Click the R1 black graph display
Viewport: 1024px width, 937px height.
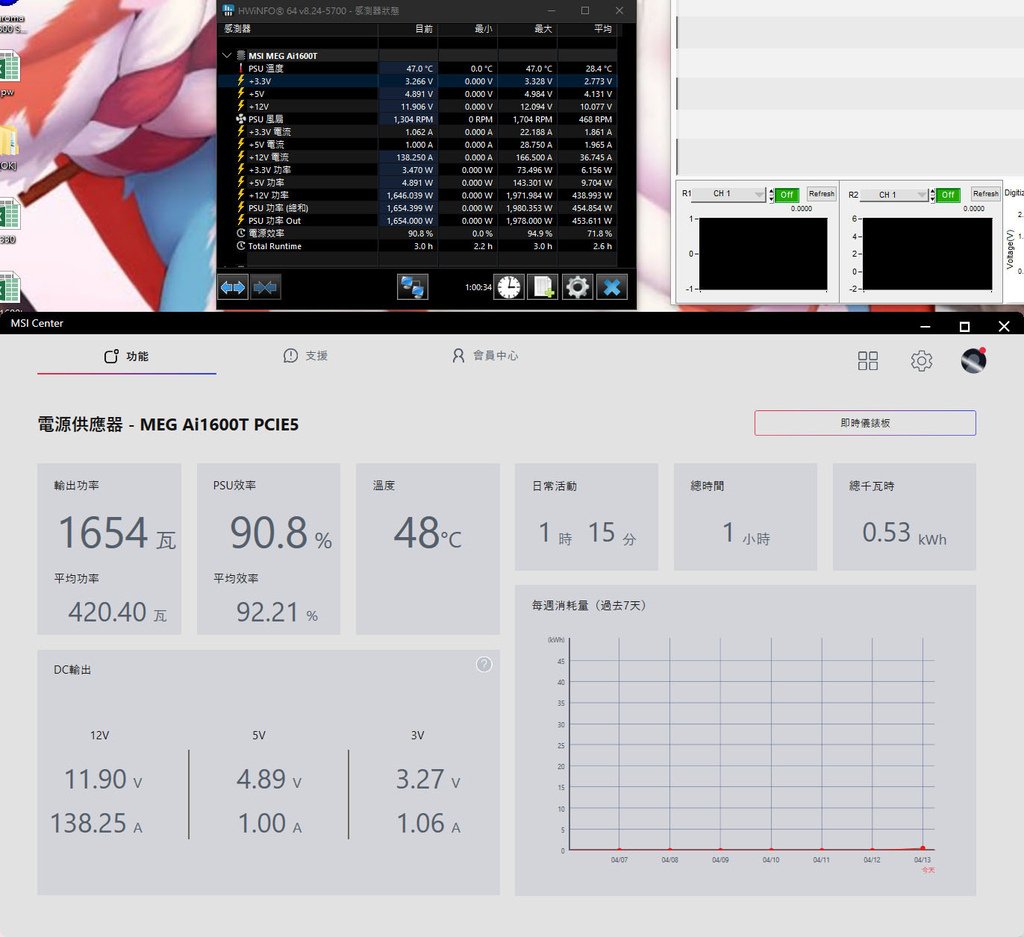click(763, 254)
